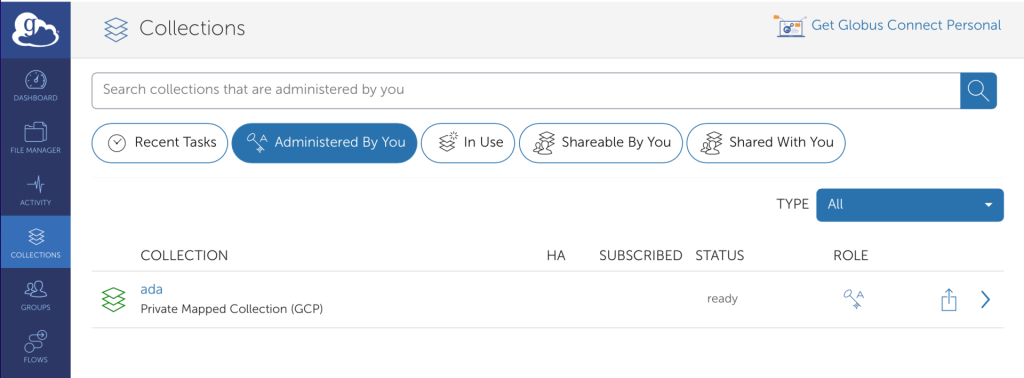Click the COLLECTION column header
The height and width of the screenshot is (378, 1024).
pyautogui.click(x=184, y=255)
